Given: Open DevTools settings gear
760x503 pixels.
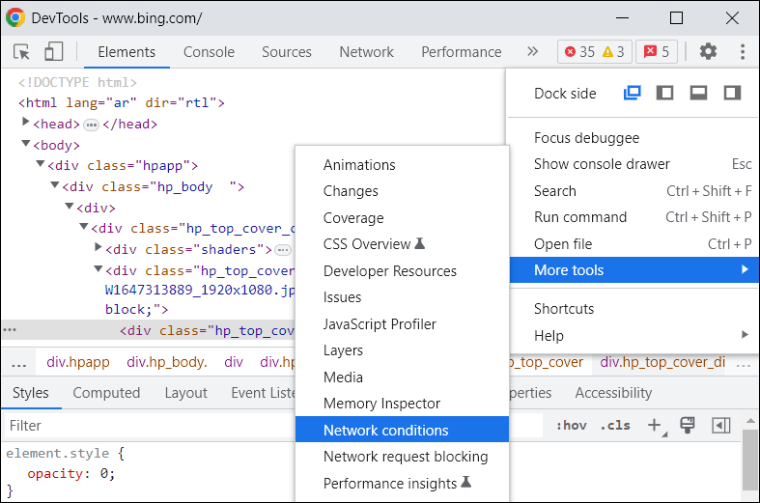Looking at the screenshot, I should click(708, 51).
